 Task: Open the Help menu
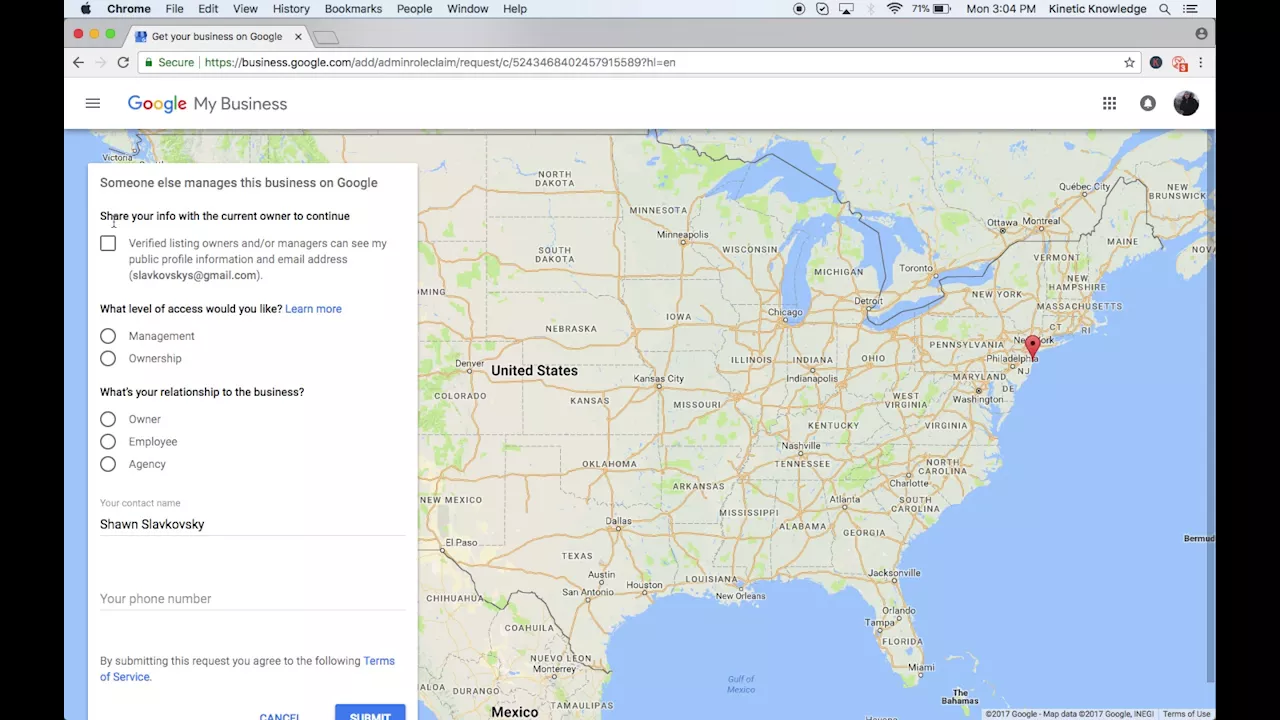[515, 9]
